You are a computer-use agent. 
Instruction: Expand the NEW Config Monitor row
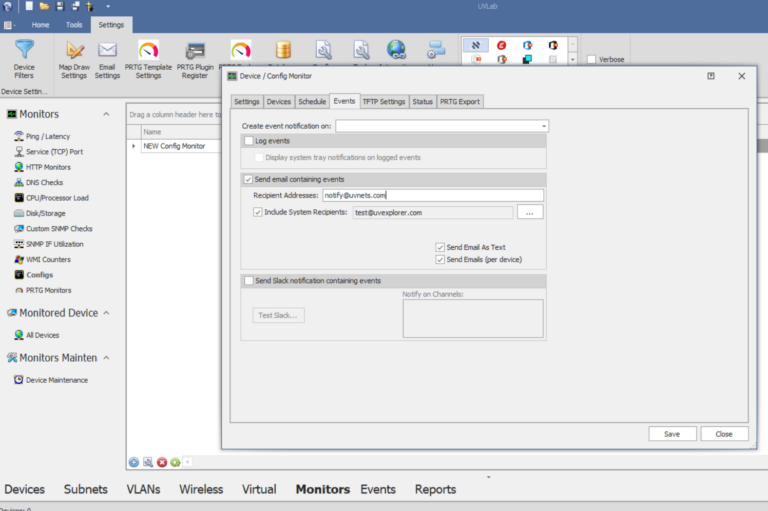tap(134, 146)
